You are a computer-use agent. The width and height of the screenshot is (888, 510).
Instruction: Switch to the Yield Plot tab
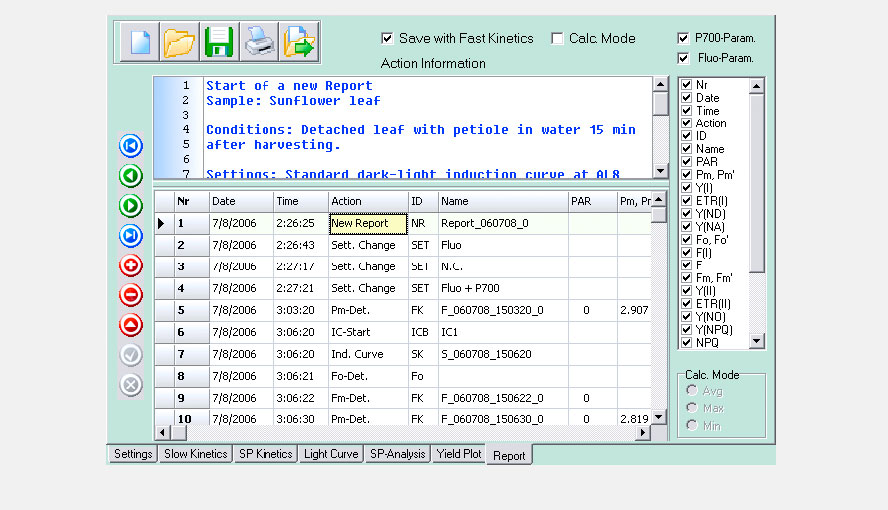click(x=459, y=454)
